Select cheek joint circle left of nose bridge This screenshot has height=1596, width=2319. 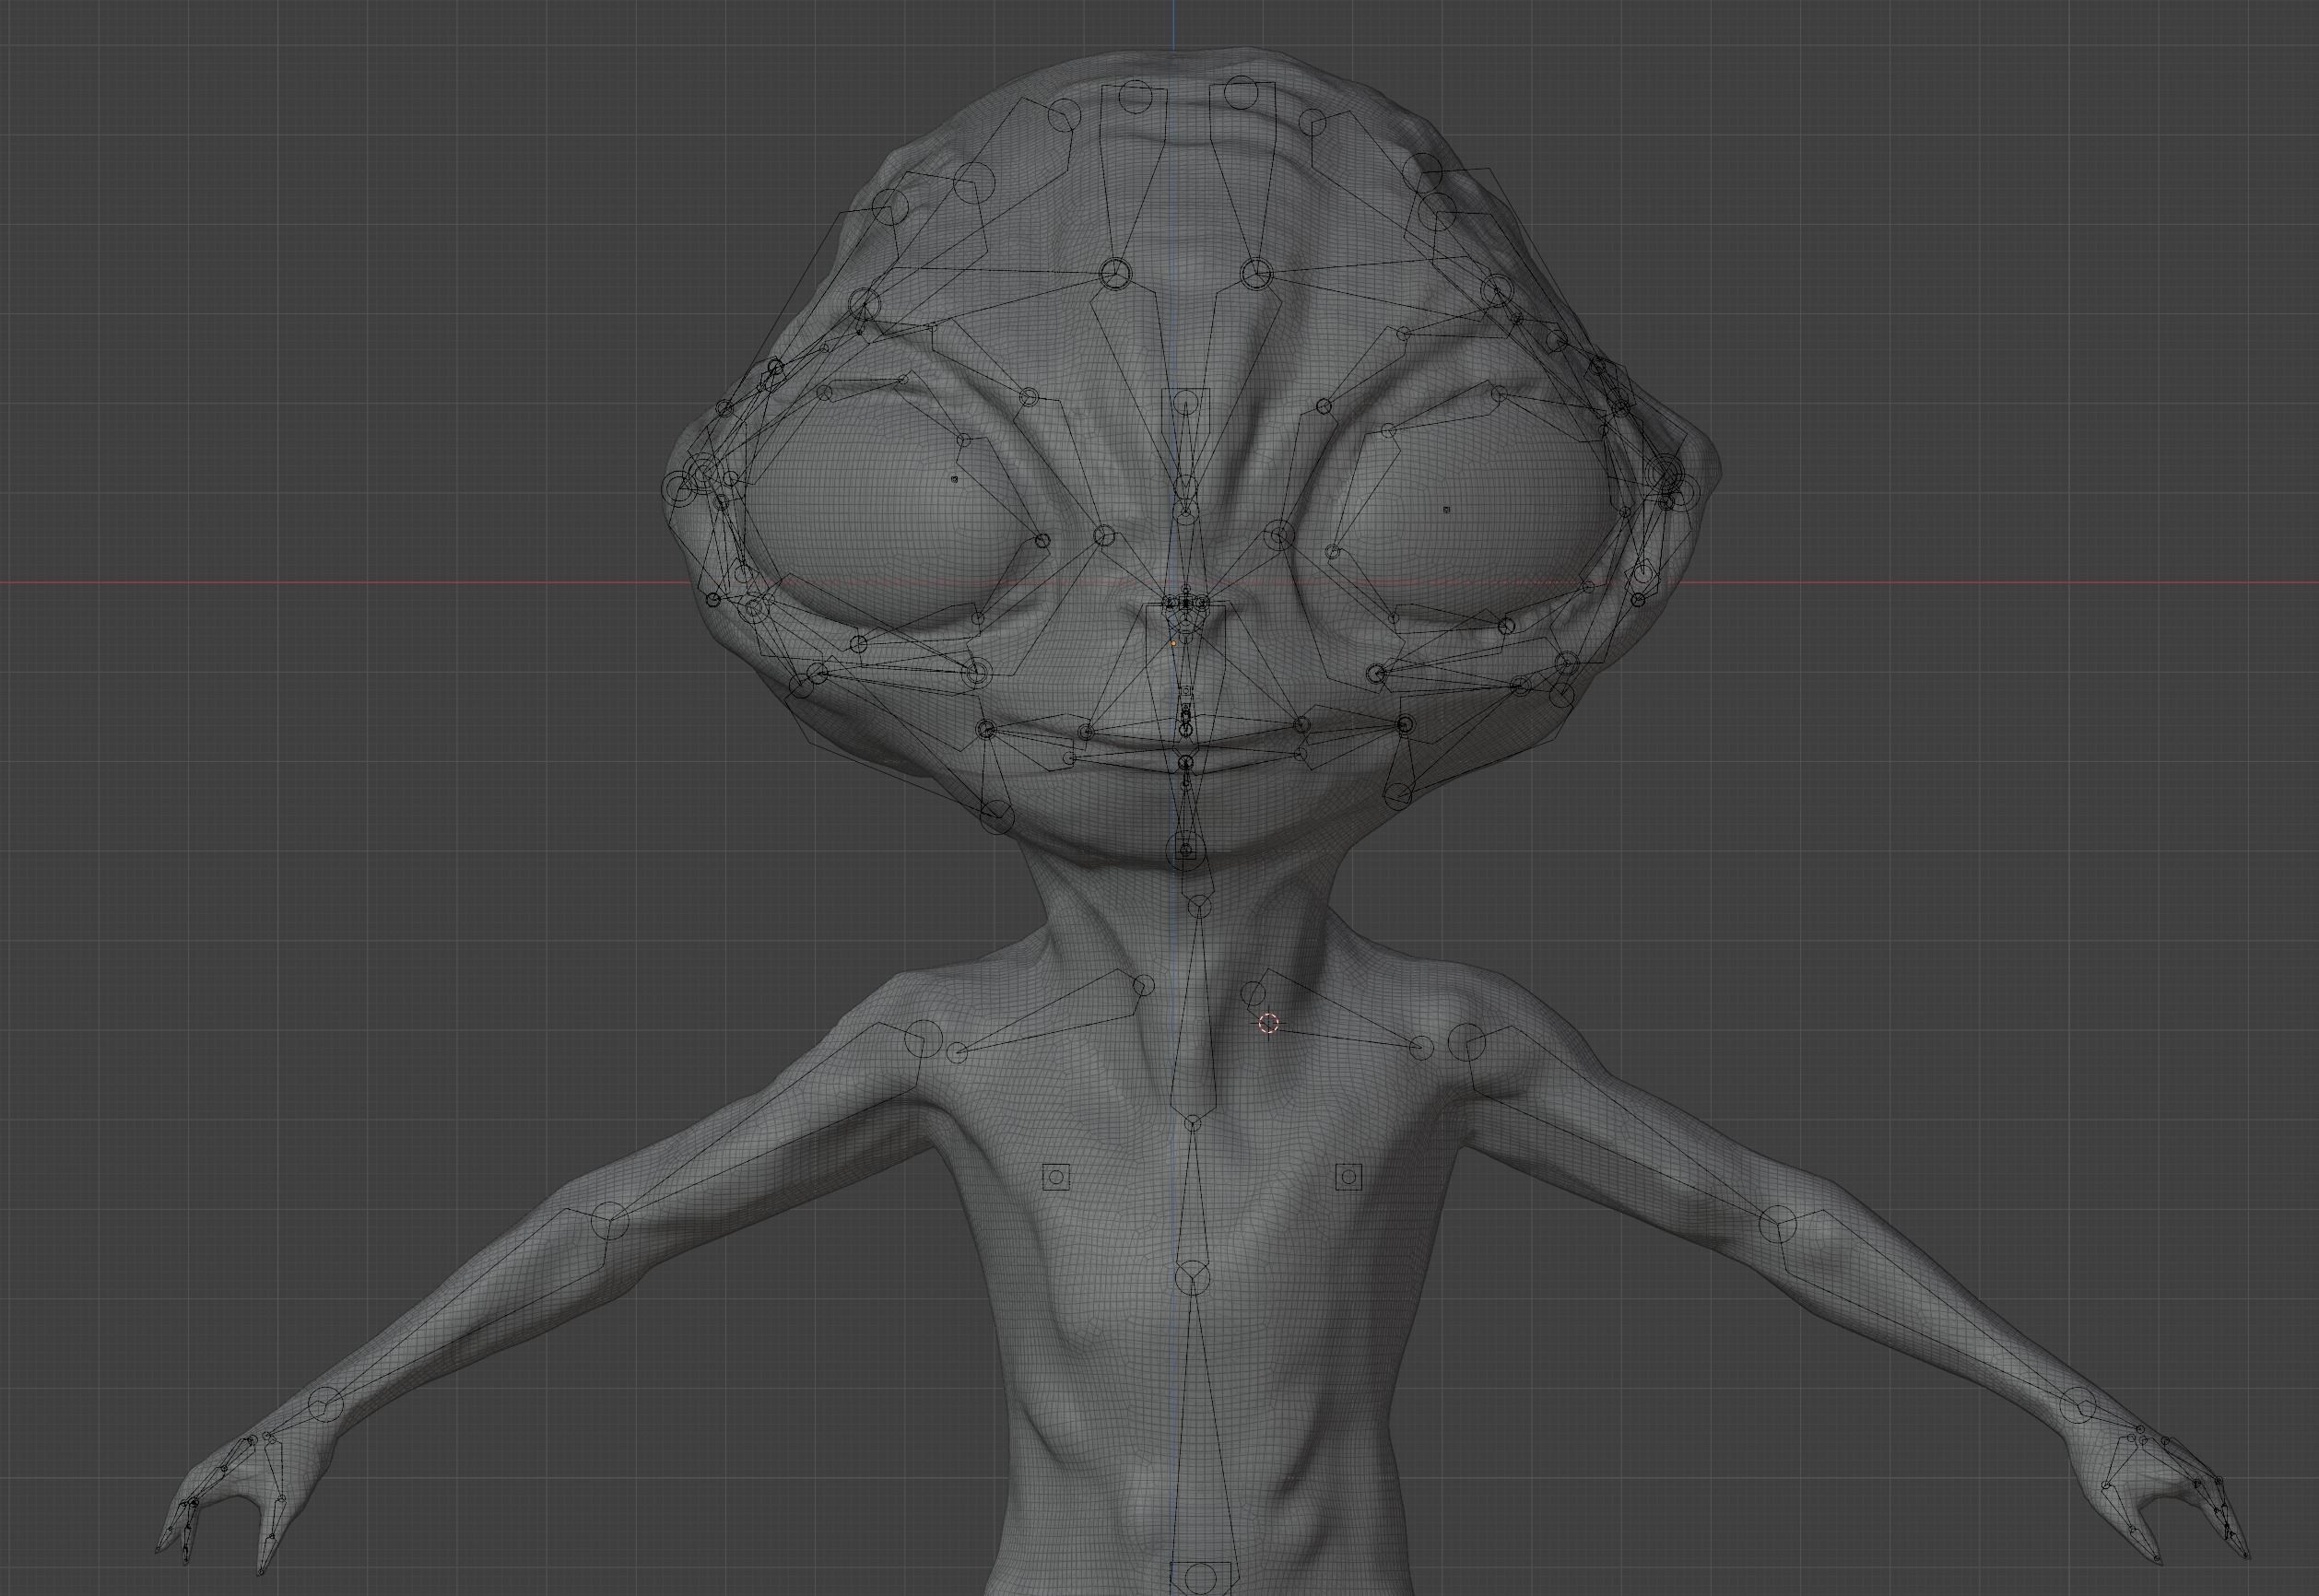pos(1104,535)
